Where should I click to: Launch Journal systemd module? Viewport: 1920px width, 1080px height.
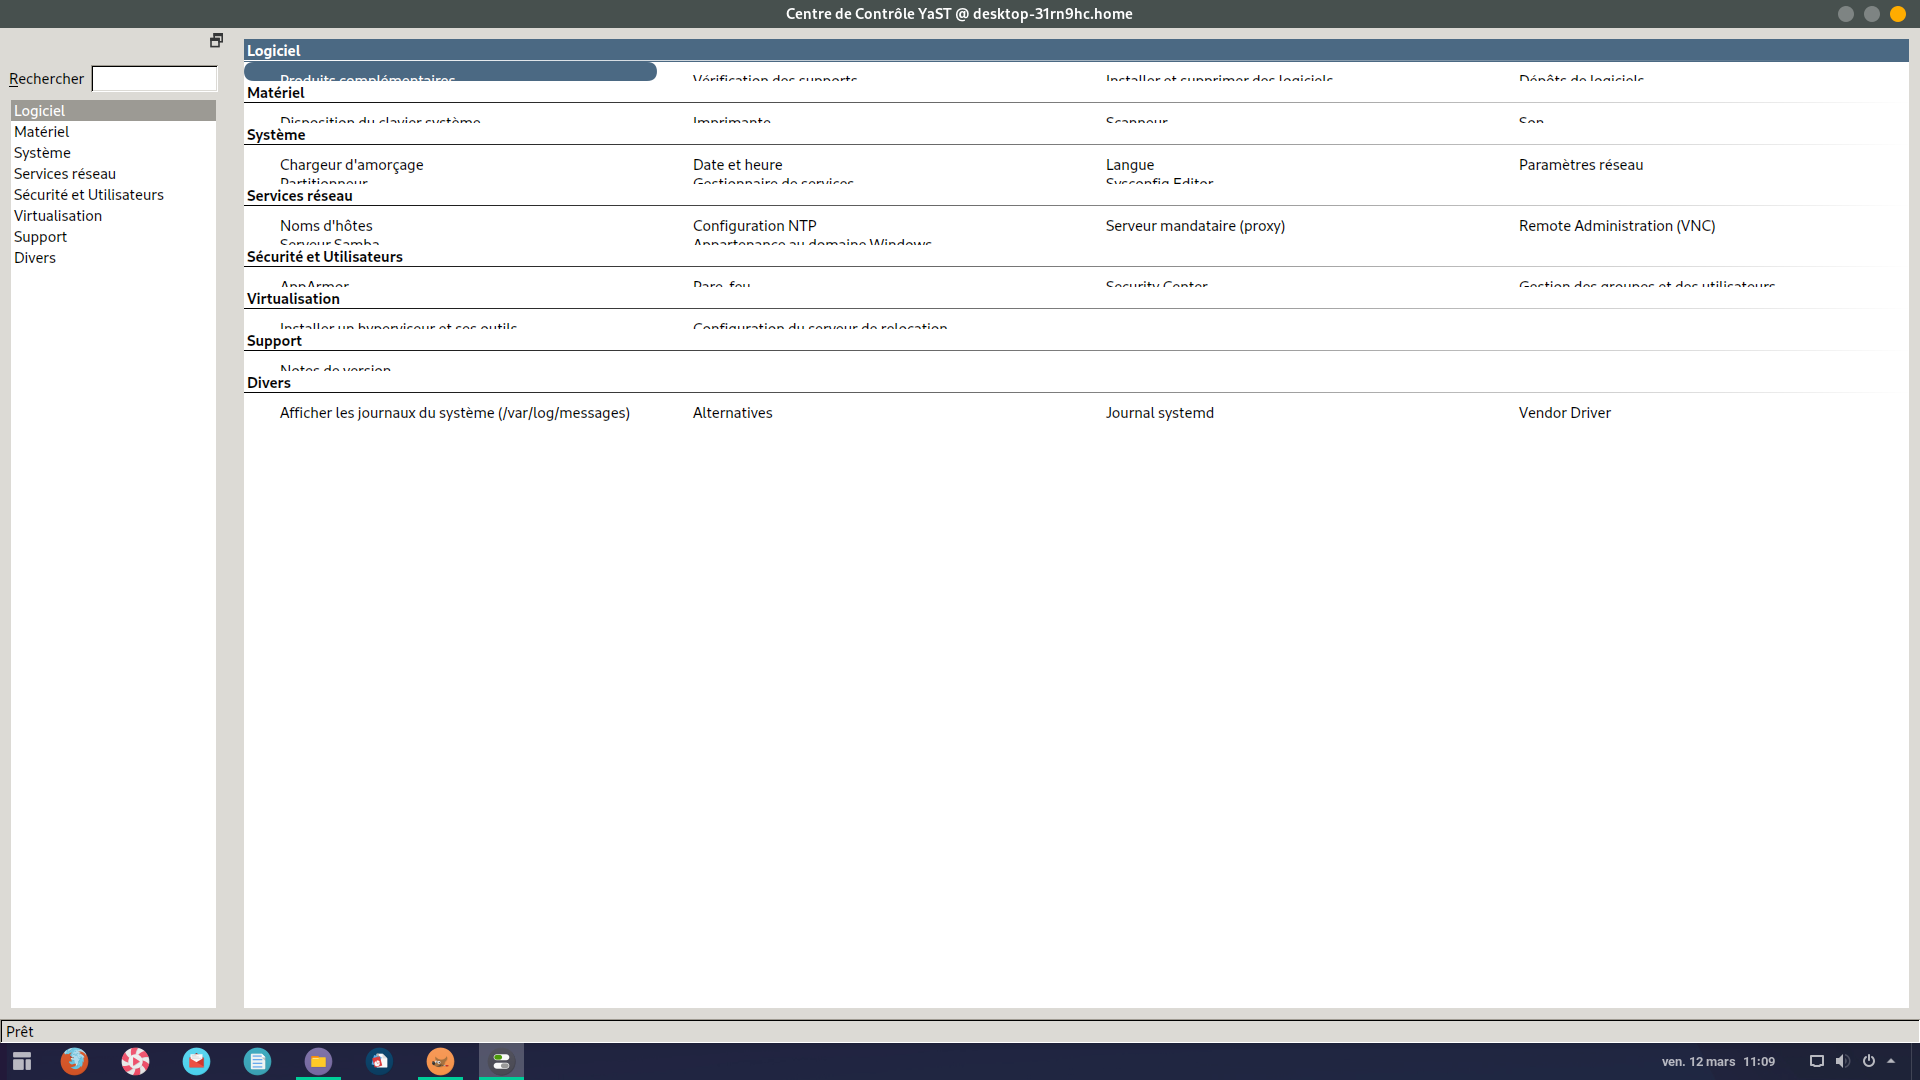(x=1159, y=413)
